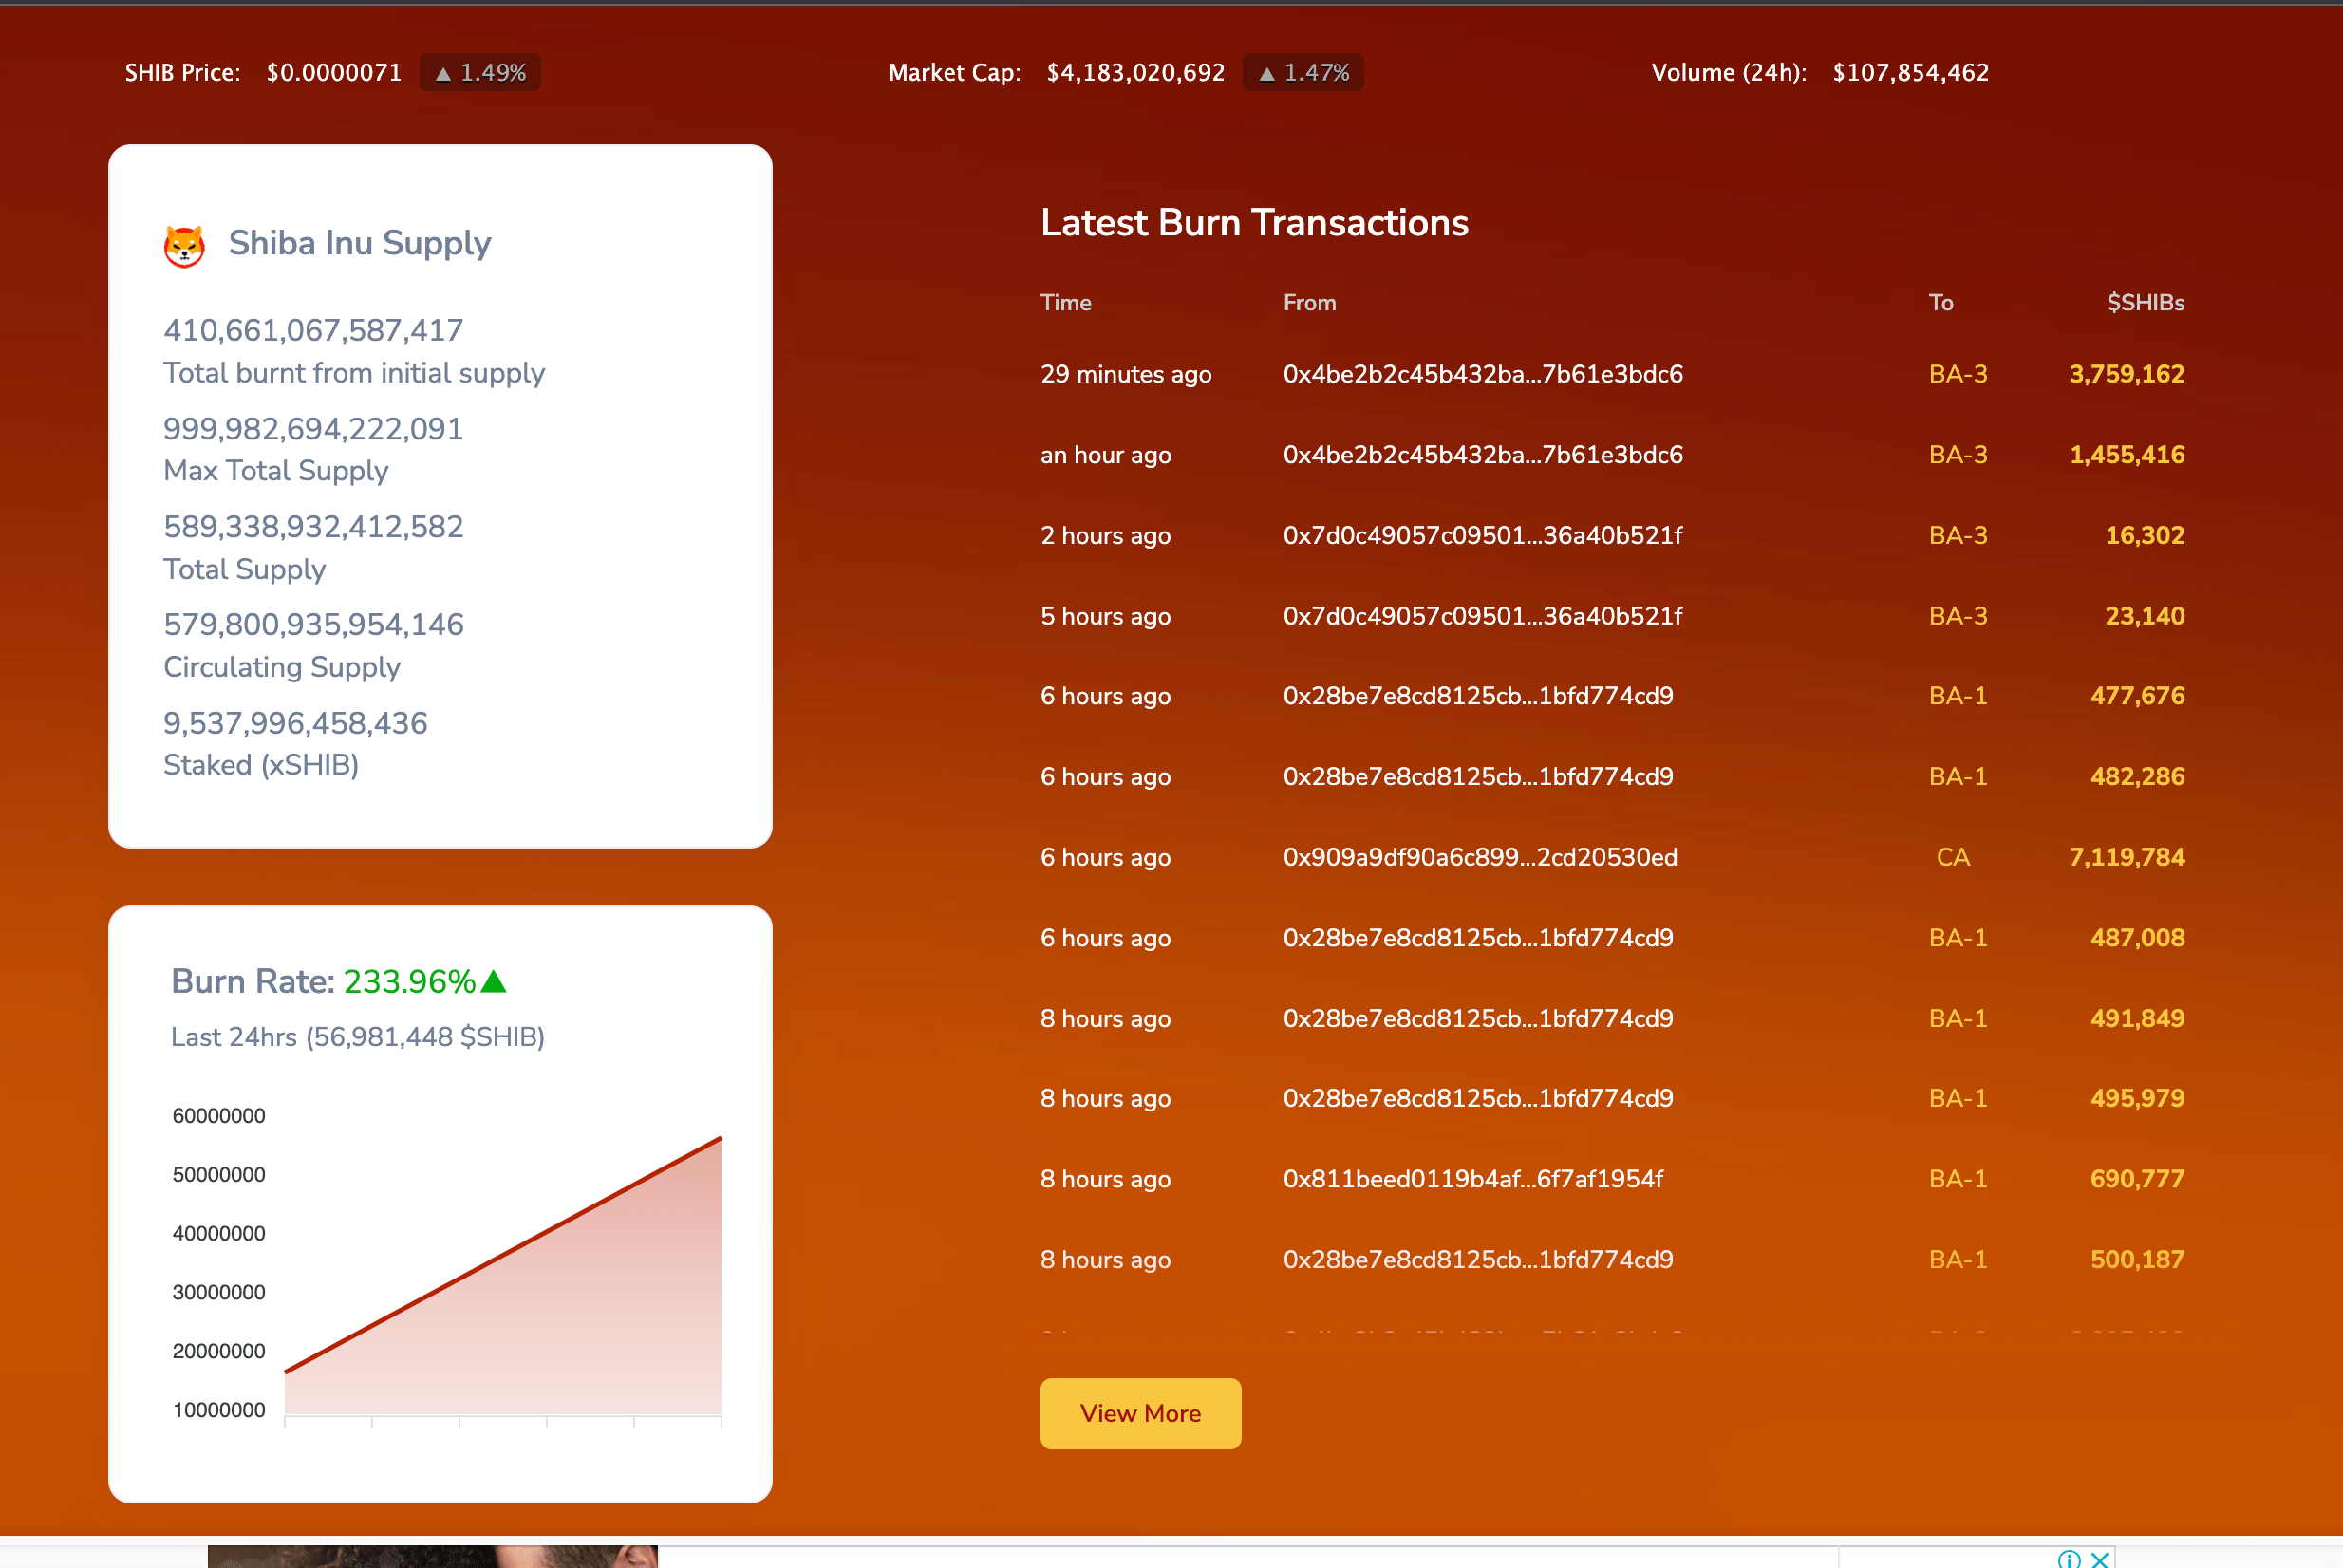
Task: Open address 0x811beed0119b4af...6f7af1954f
Action: click(x=1472, y=1179)
